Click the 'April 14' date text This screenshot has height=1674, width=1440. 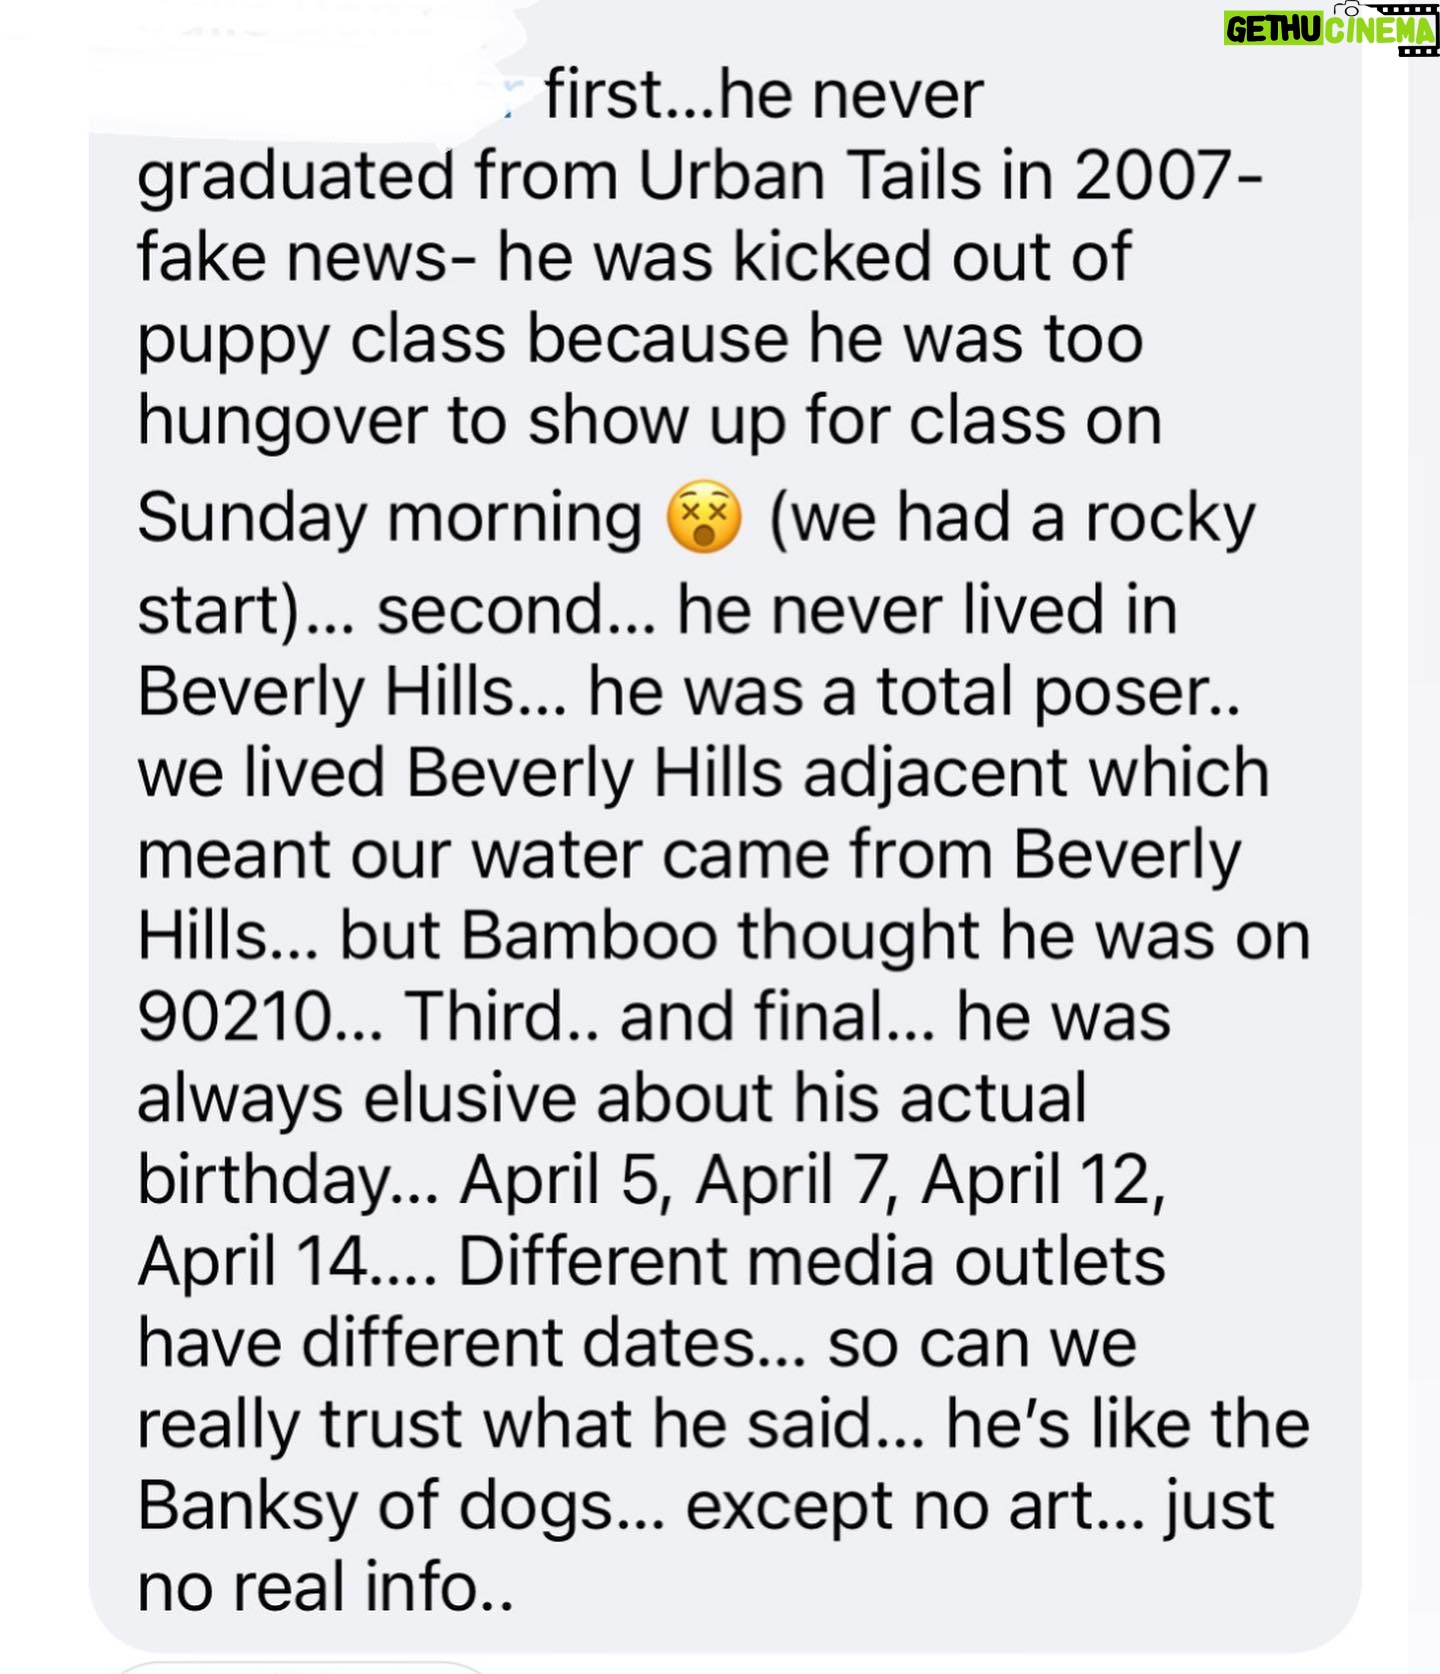[x=252, y=1262]
